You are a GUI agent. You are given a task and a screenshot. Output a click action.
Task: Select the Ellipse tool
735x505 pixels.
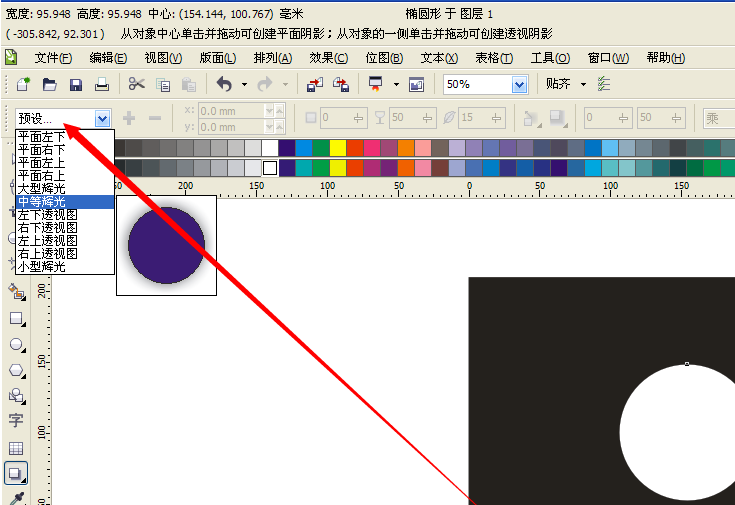click(x=17, y=345)
